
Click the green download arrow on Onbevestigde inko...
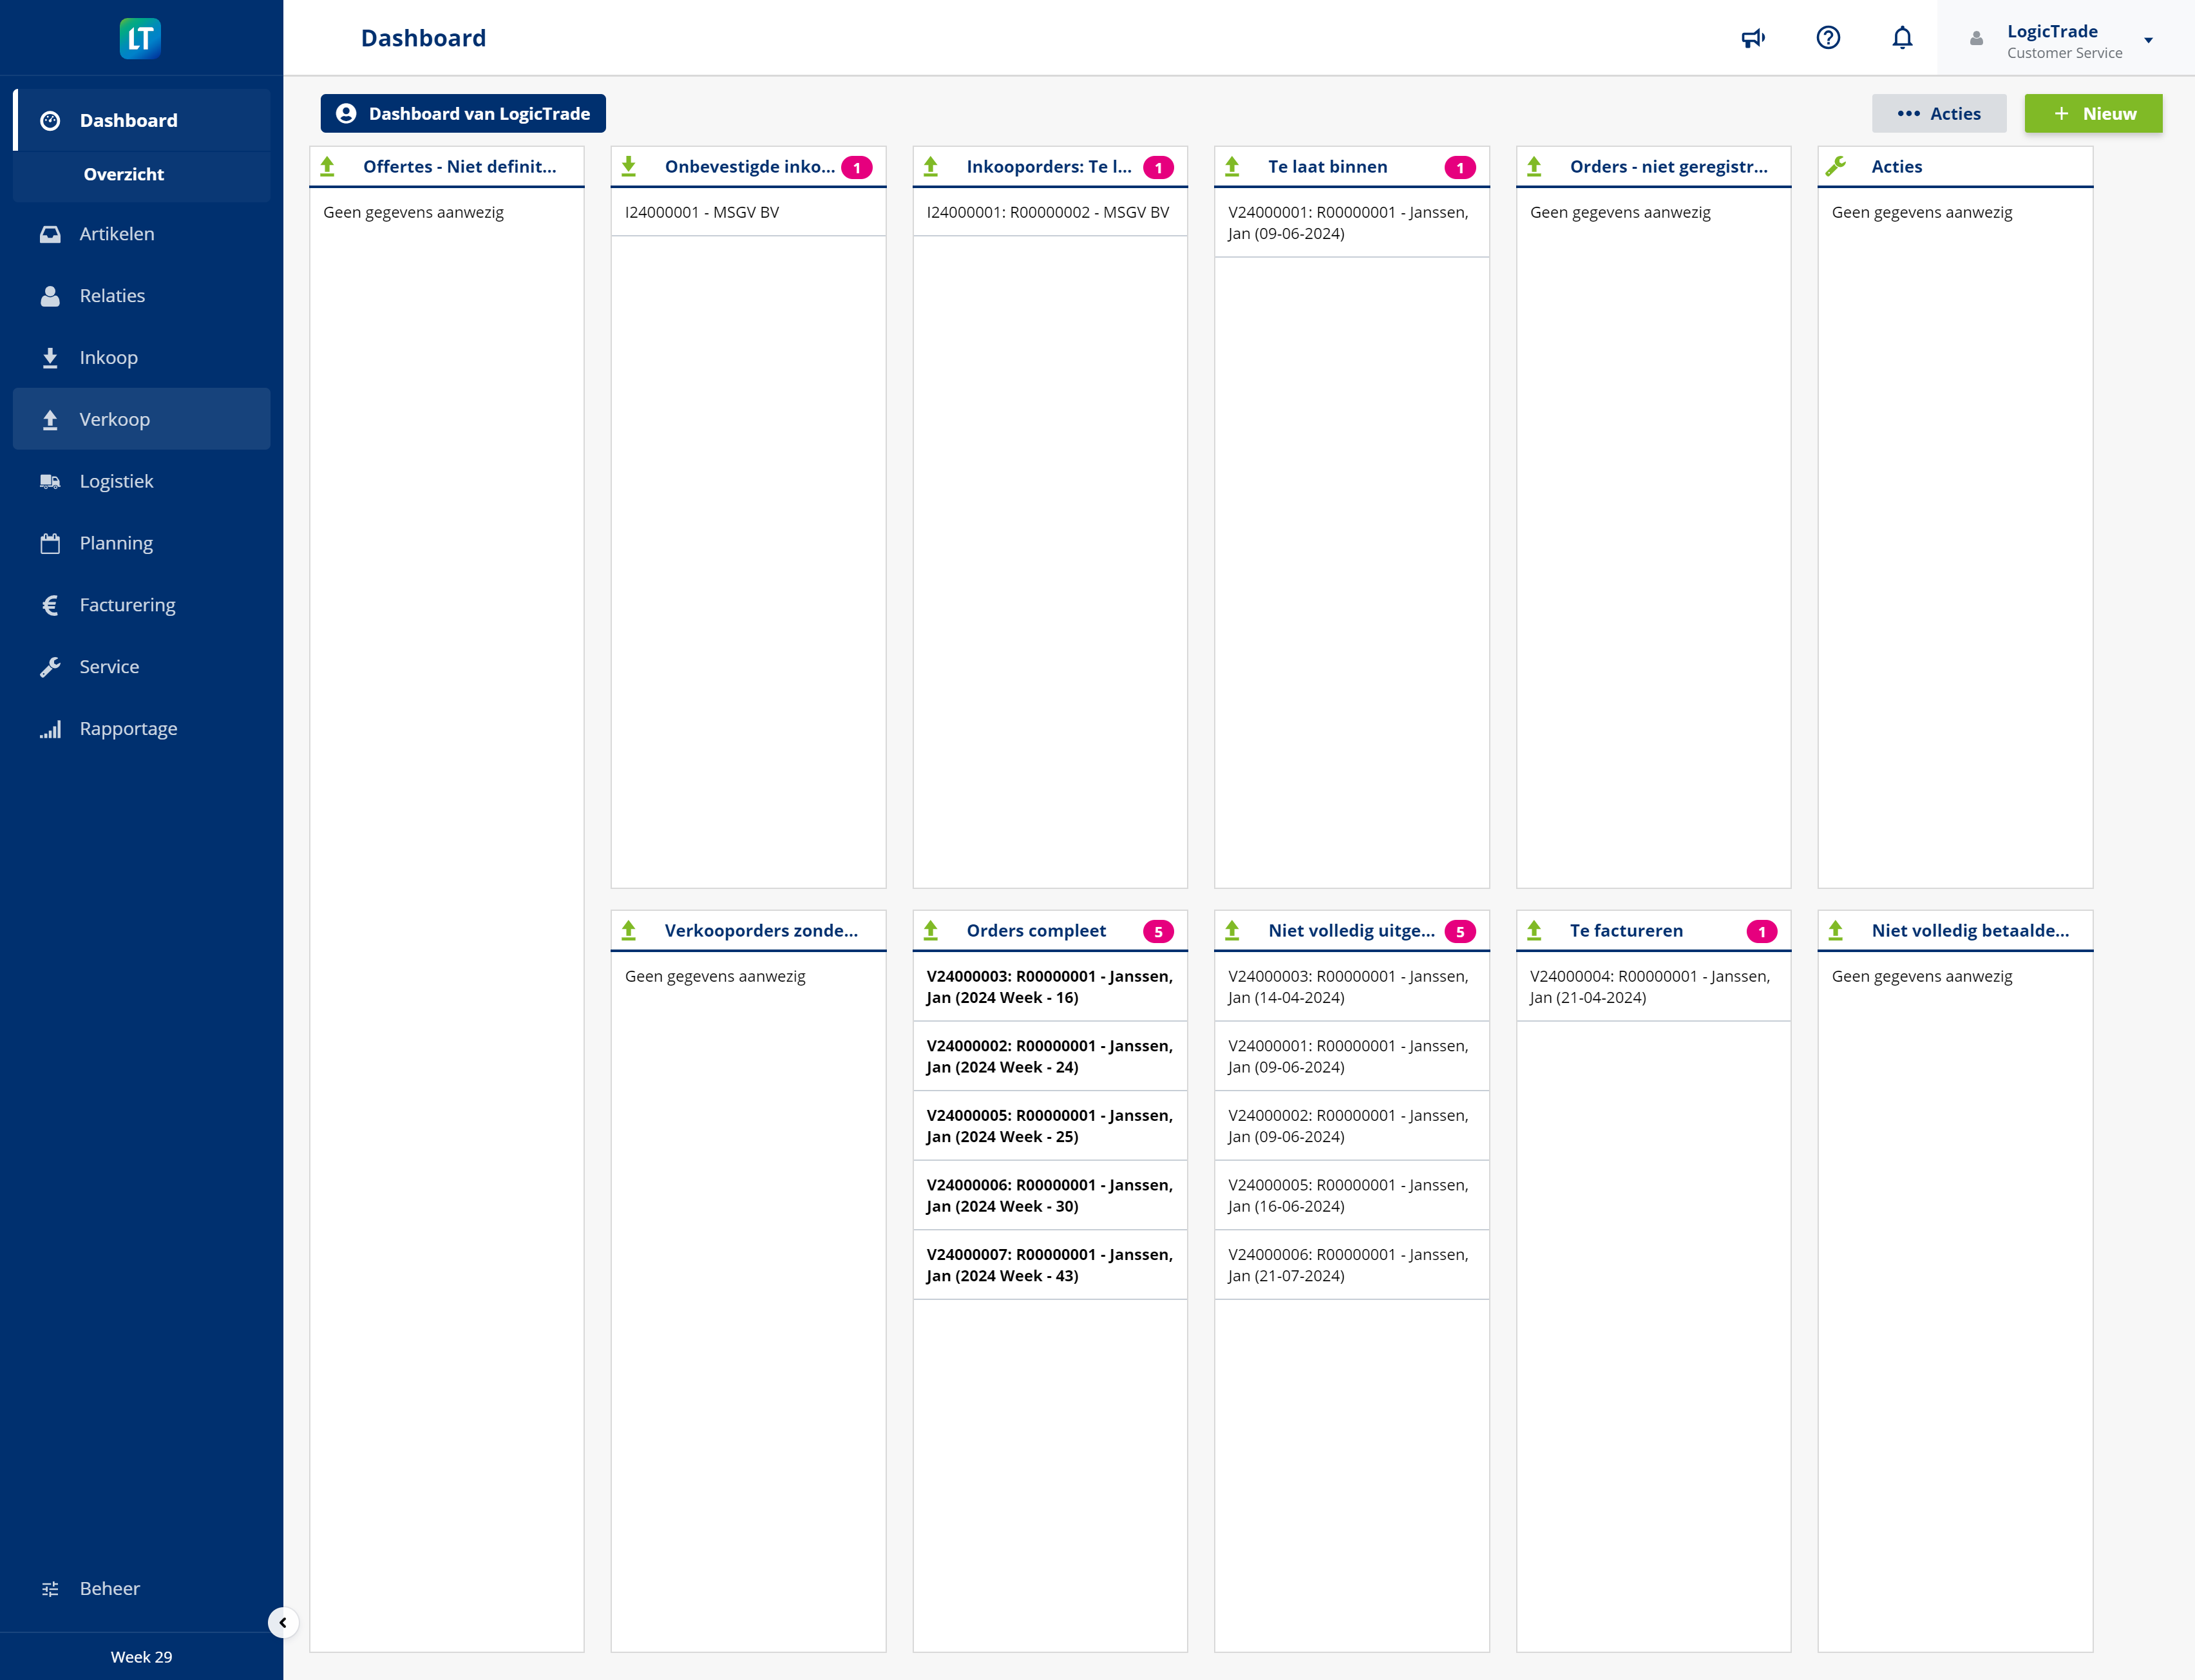[629, 167]
